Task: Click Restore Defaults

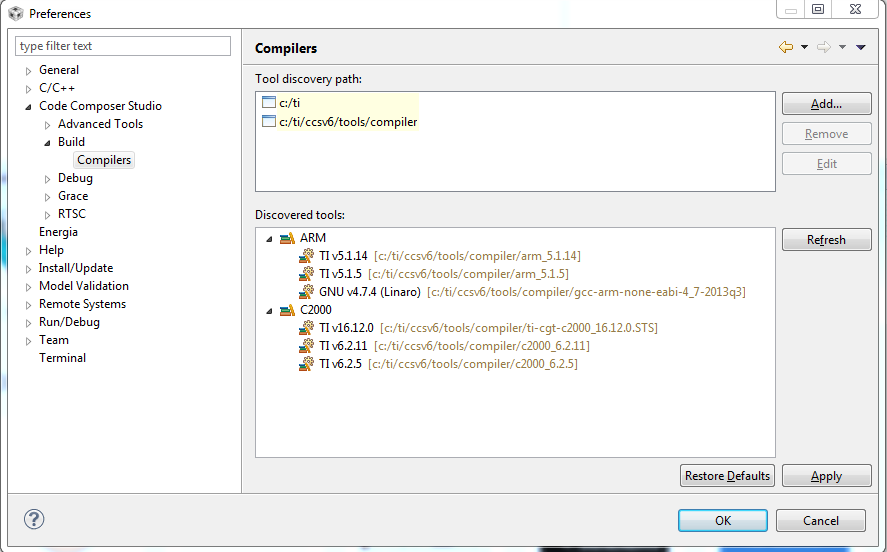Action: tap(727, 476)
